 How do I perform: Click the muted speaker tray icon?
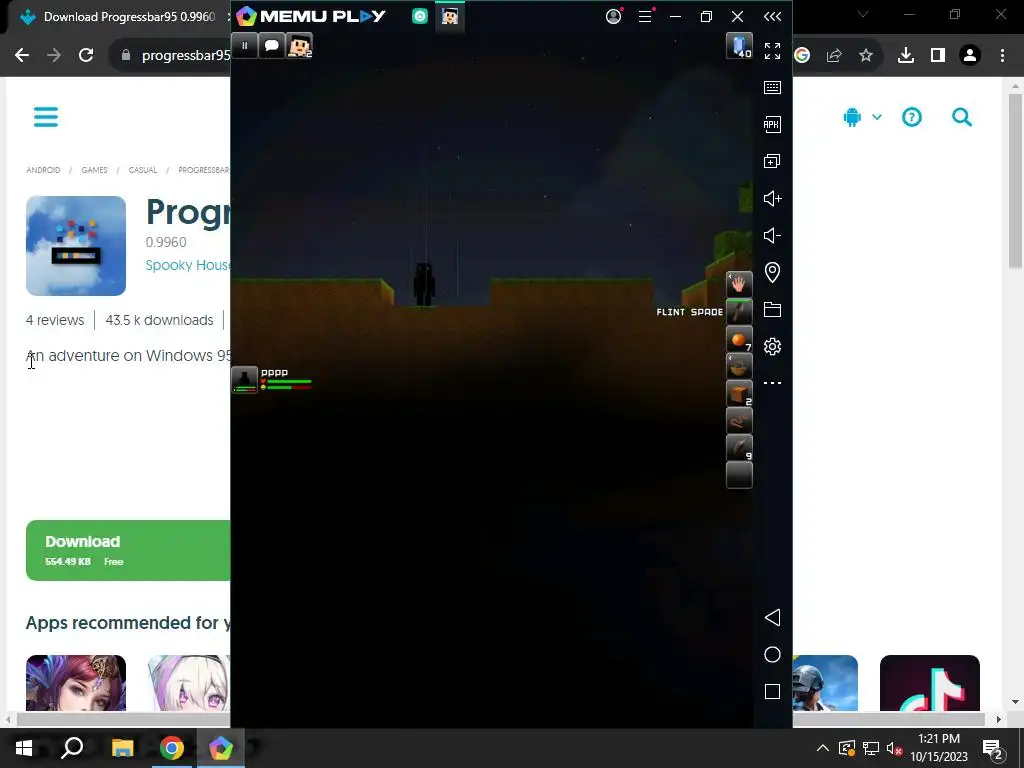click(x=894, y=748)
